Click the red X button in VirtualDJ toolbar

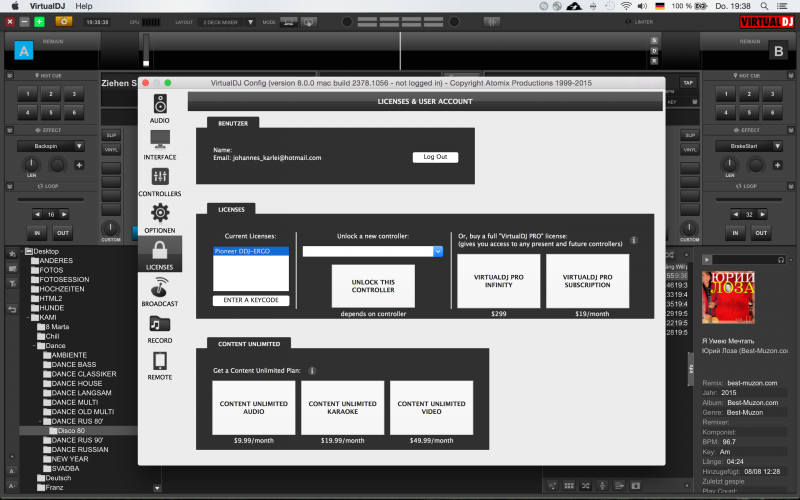click(10, 22)
